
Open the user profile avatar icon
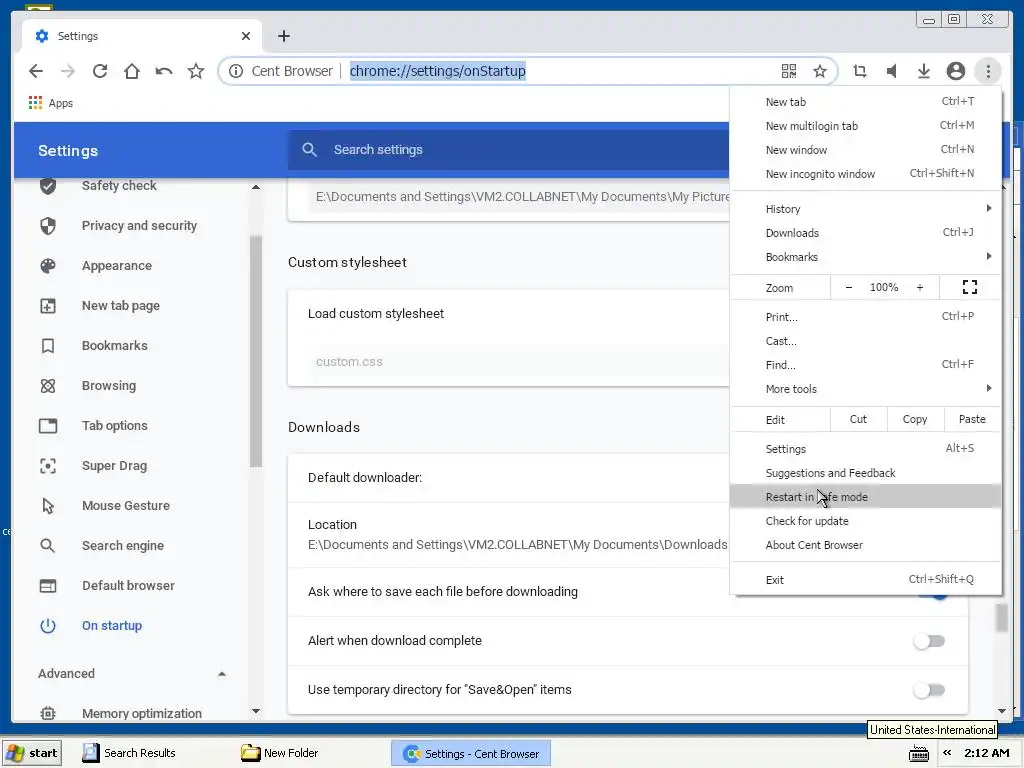[955, 71]
